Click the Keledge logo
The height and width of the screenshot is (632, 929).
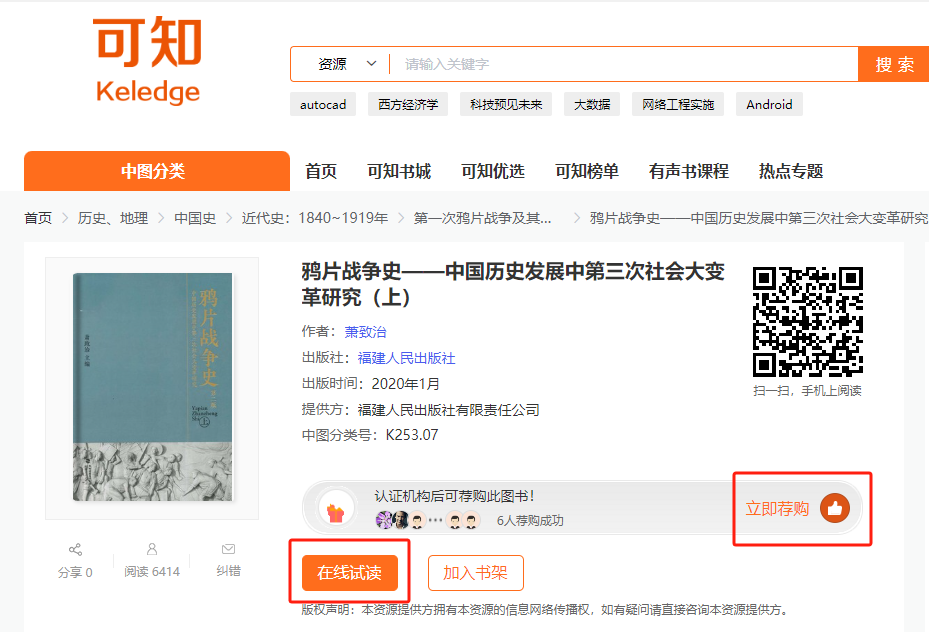(148, 60)
